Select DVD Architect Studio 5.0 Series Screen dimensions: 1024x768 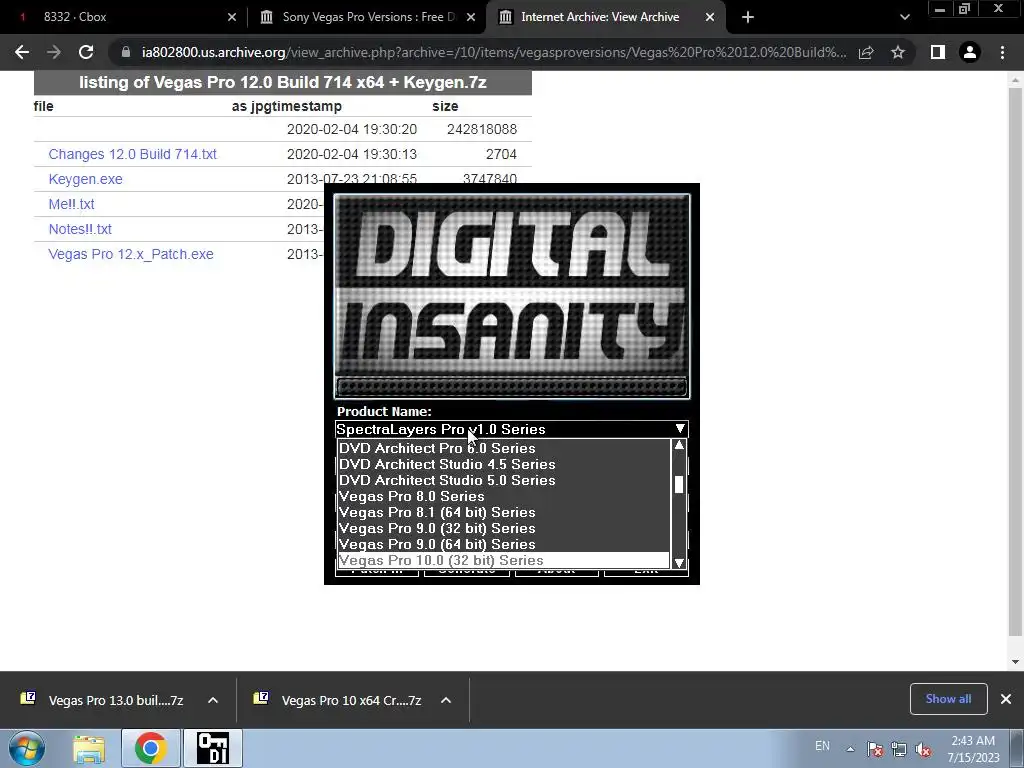pyautogui.click(x=504, y=480)
